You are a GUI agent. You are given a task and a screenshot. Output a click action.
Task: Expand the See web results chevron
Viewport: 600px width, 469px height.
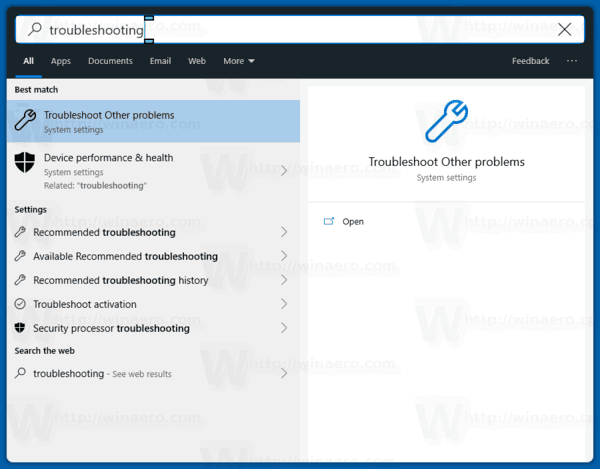(x=284, y=373)
